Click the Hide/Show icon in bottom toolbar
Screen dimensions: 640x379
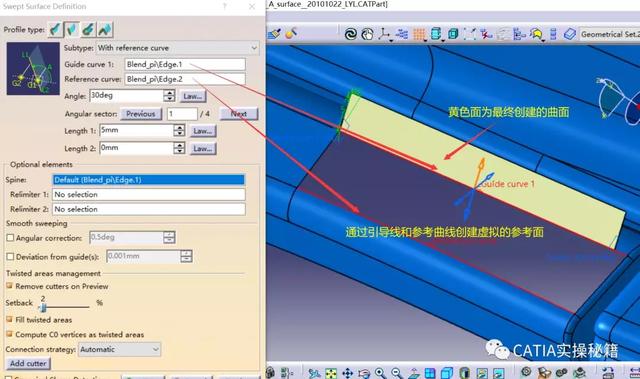[x=482, y=373]
